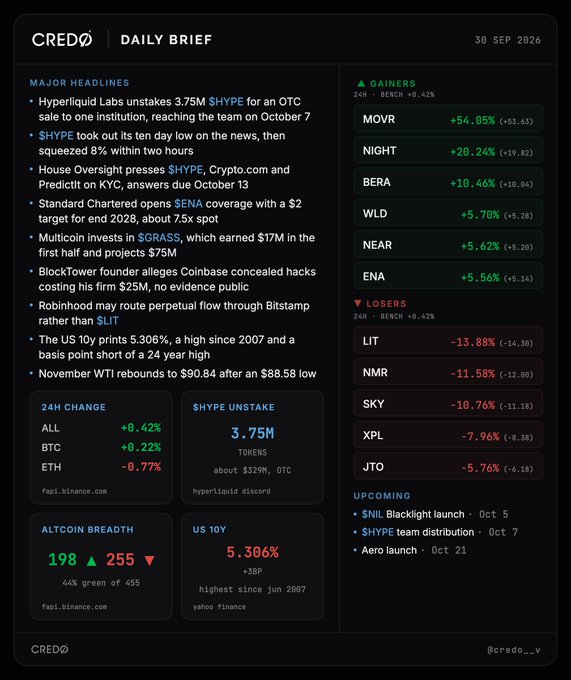Select the JTO loser row

tap(448, 467)
